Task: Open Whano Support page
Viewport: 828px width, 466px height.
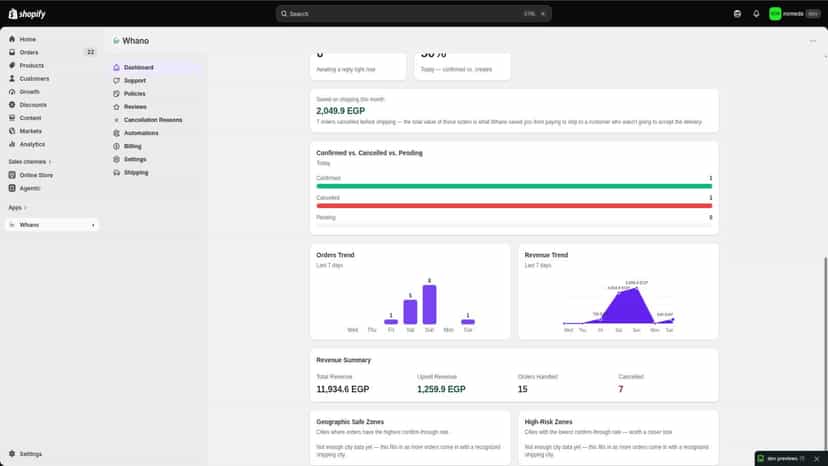Action: click(135, 81)
